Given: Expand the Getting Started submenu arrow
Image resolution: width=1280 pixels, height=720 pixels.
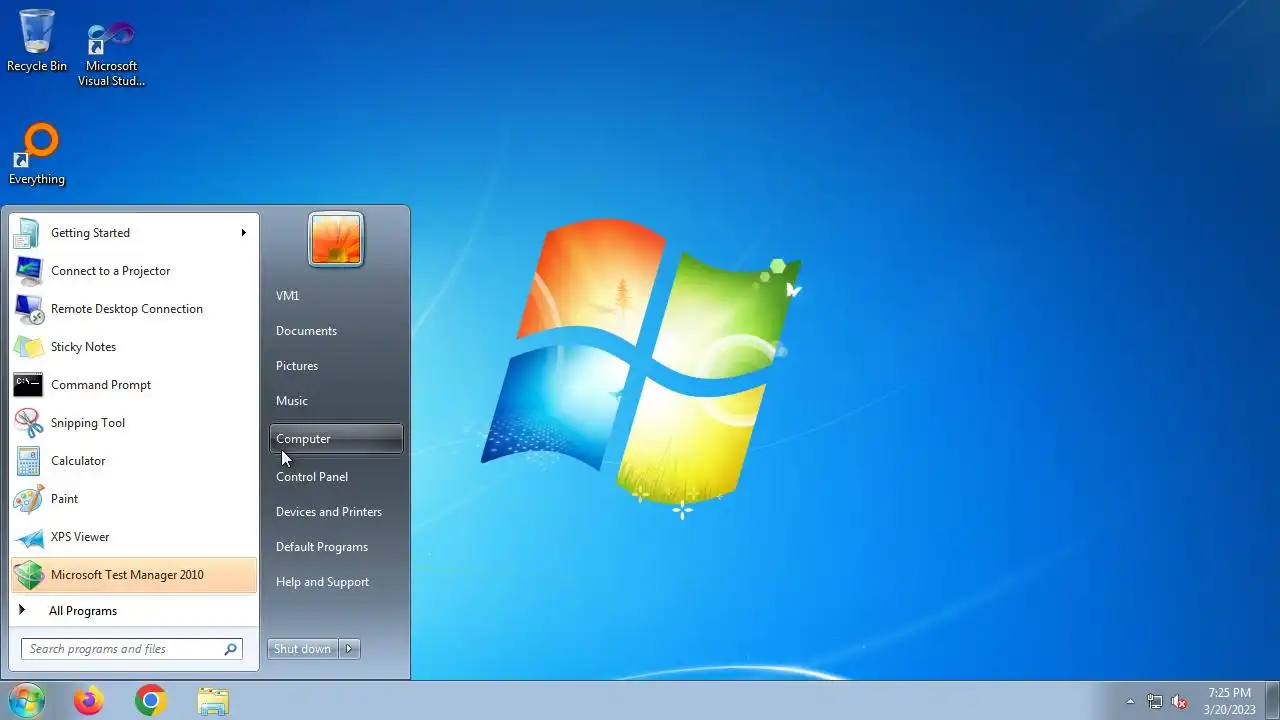Looking at the screenshot, I should 243,233.
